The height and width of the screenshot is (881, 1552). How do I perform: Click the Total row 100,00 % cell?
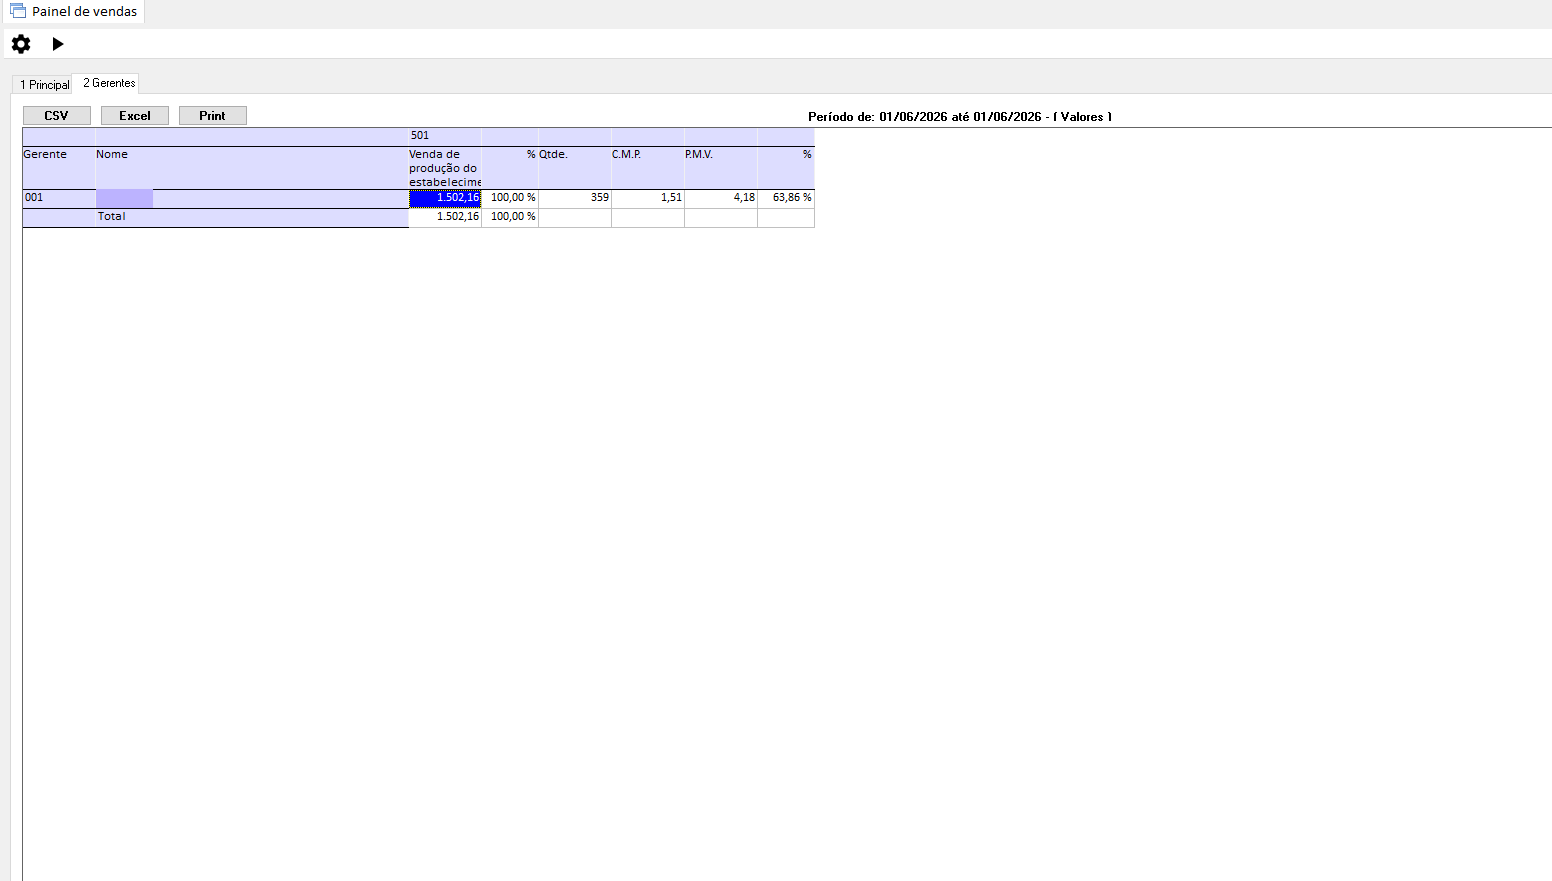pos(510,217)
